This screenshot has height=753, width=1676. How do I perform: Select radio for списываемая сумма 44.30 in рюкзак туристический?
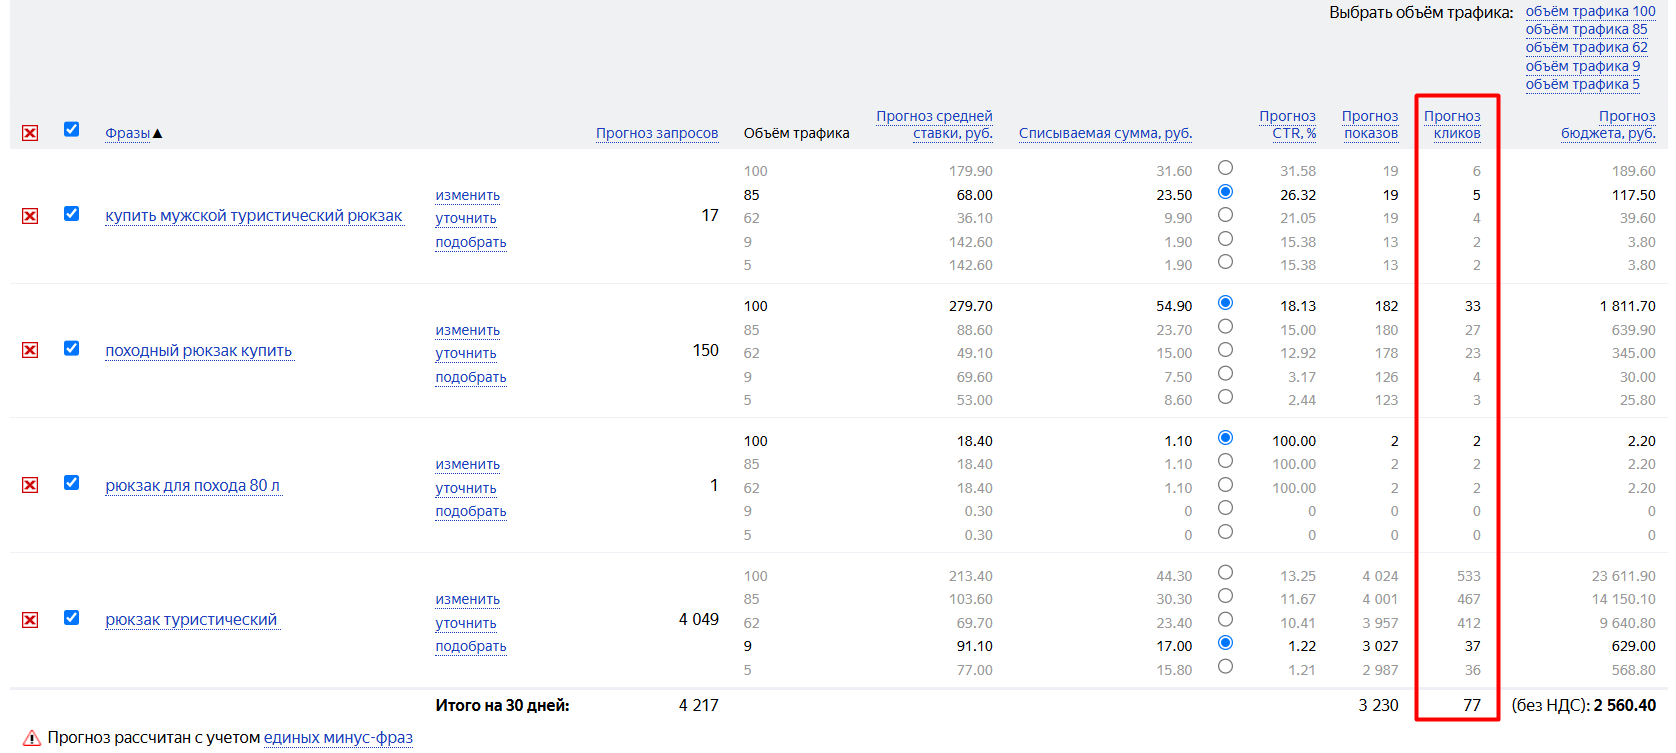coord(1225,572)
